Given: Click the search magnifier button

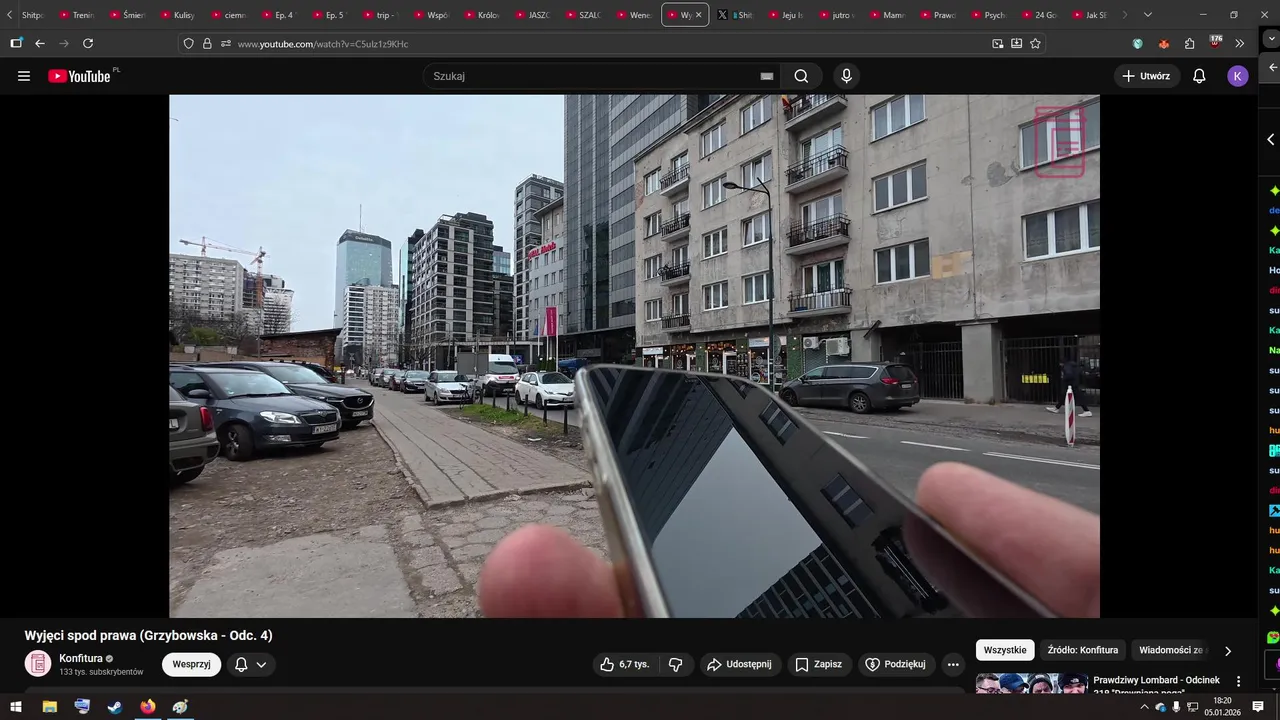Looking at the screenshot, I should (x=801, y=76).
